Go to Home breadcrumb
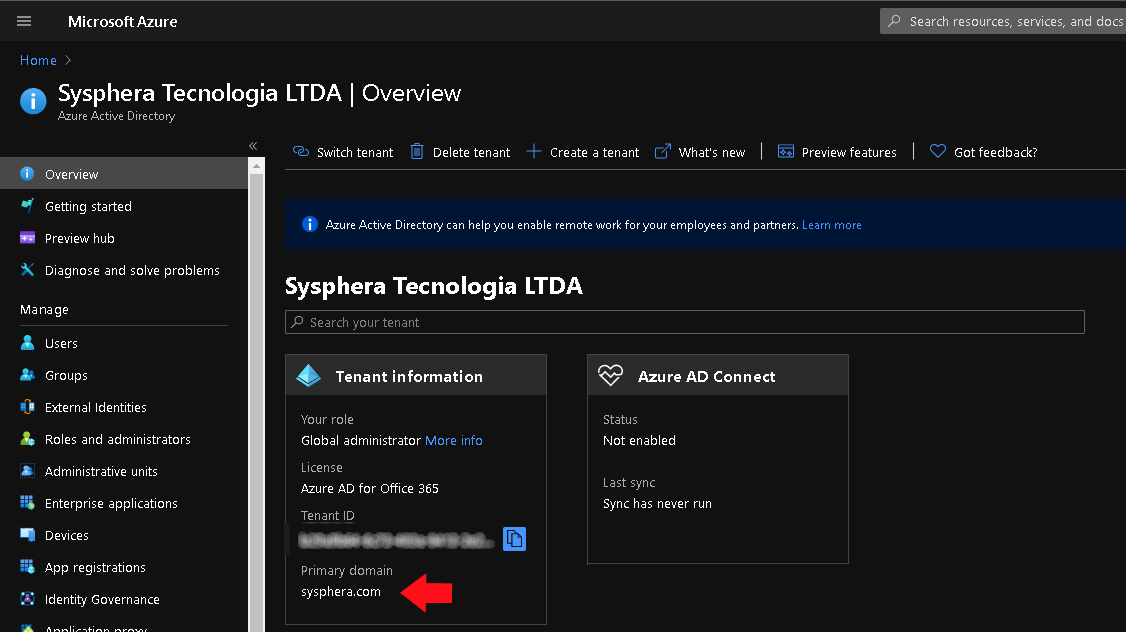This screenshot has width=1126, height=632. pos(38,60)
